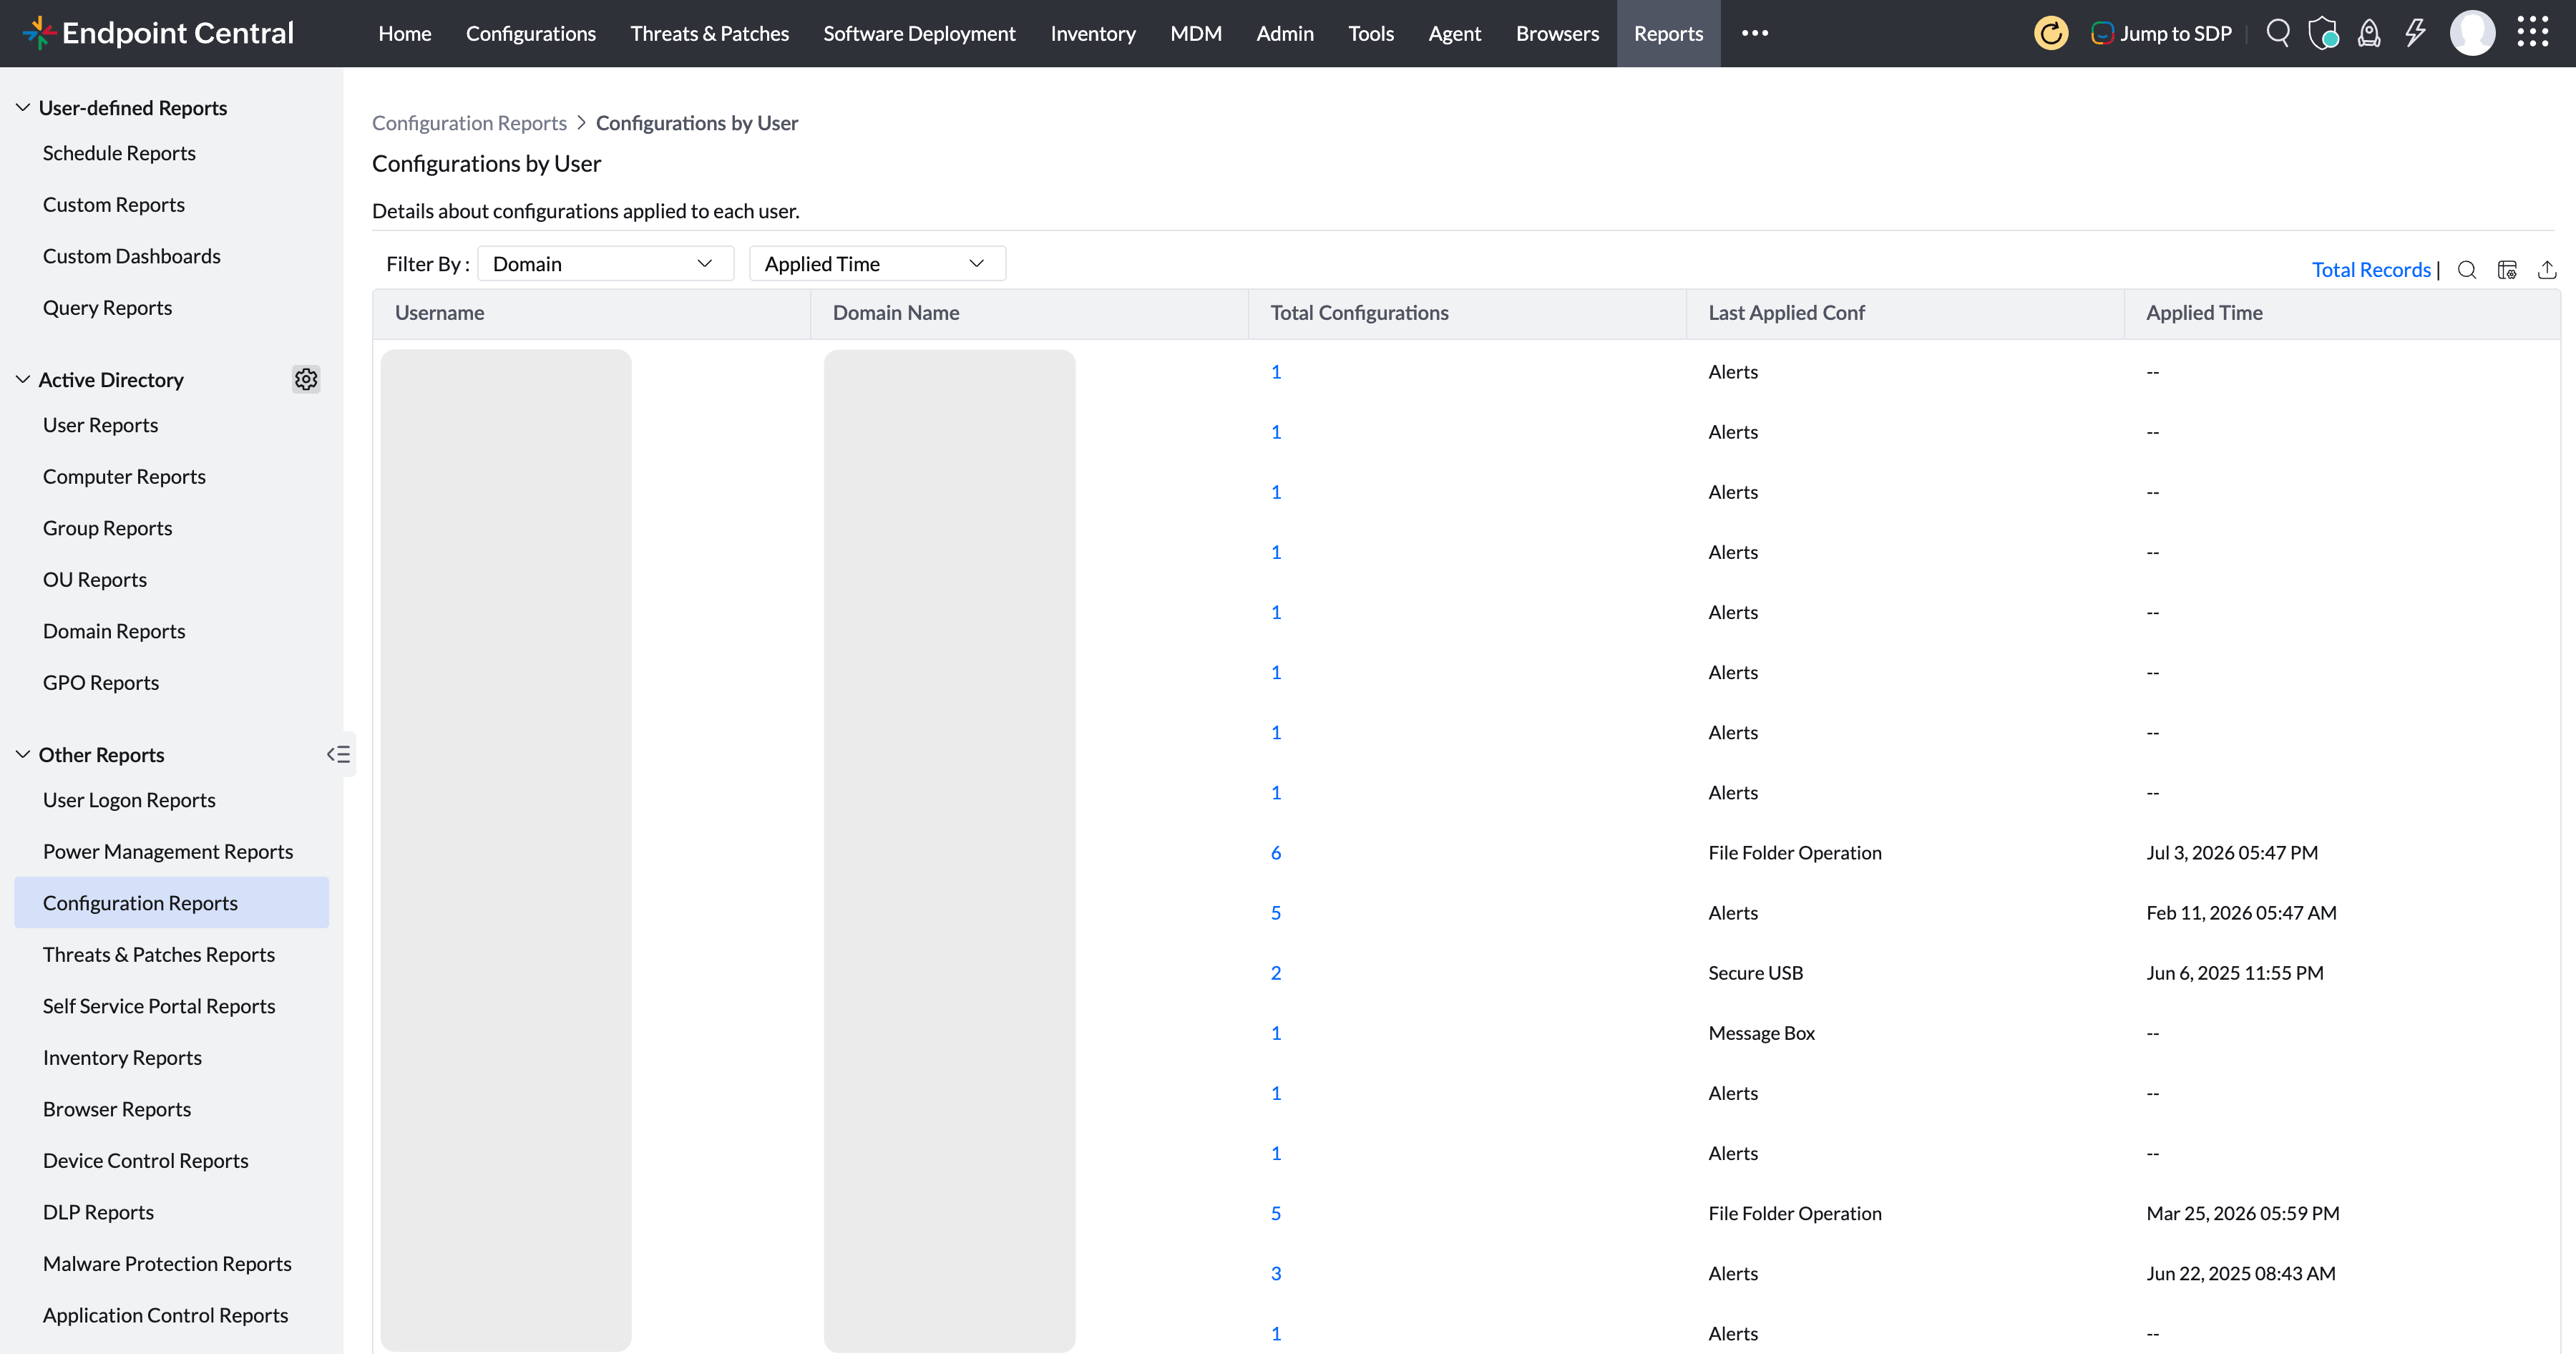This screenshot has height=1354, width=2576.
Task: Open Application Control Reports
Action: (x=165, y=1315)
